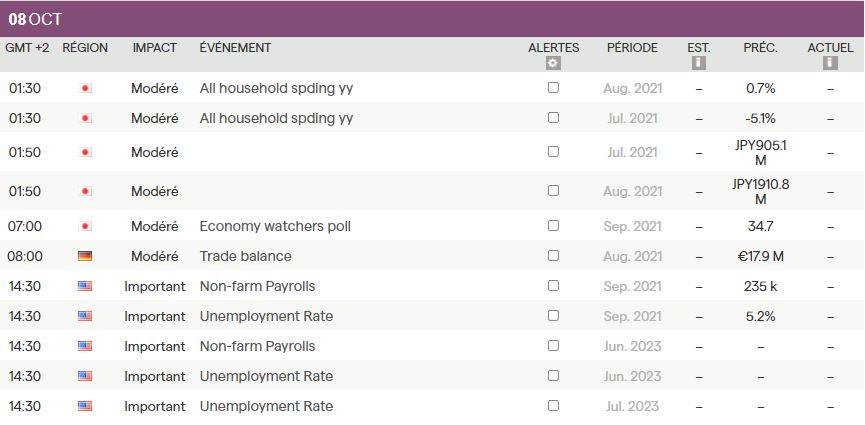
Task: Click the RÉGION column header
Action: pos(85,47)
